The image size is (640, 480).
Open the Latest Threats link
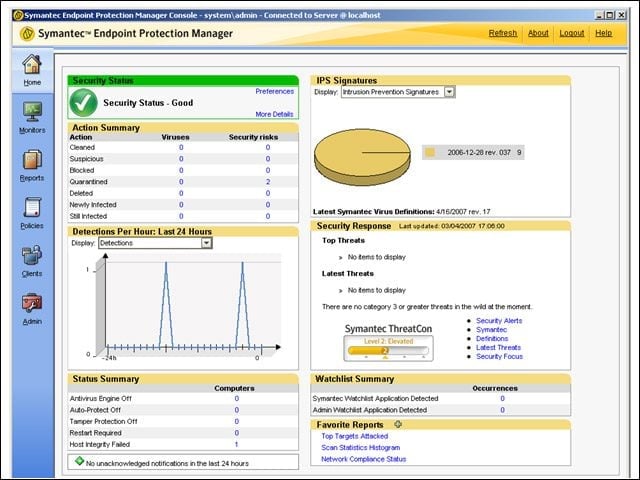point(498,348)
